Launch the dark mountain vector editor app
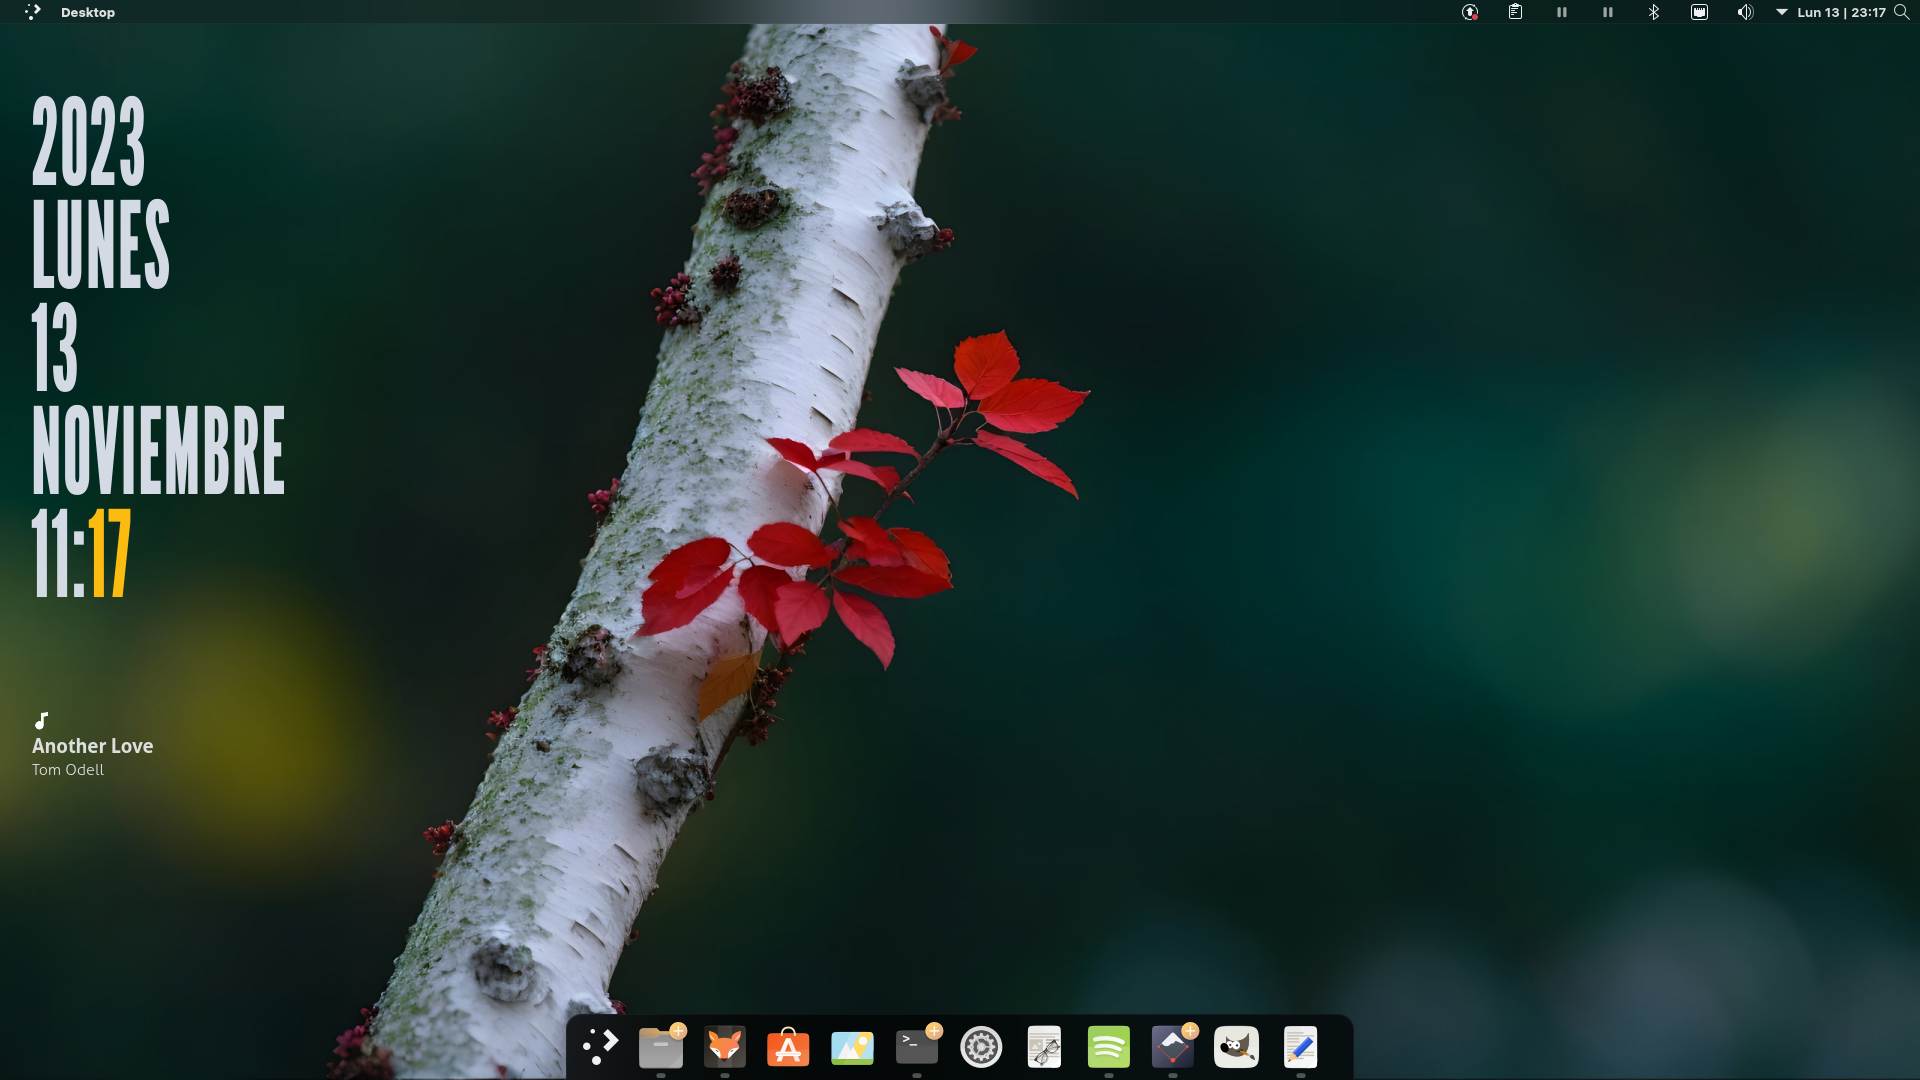 tap(1172, 1047)
